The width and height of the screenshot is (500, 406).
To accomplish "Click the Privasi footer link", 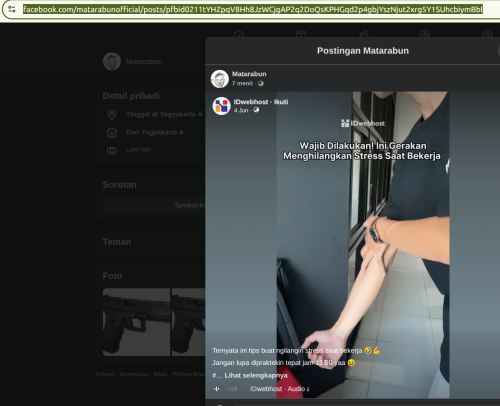I will tap(105, 374).
